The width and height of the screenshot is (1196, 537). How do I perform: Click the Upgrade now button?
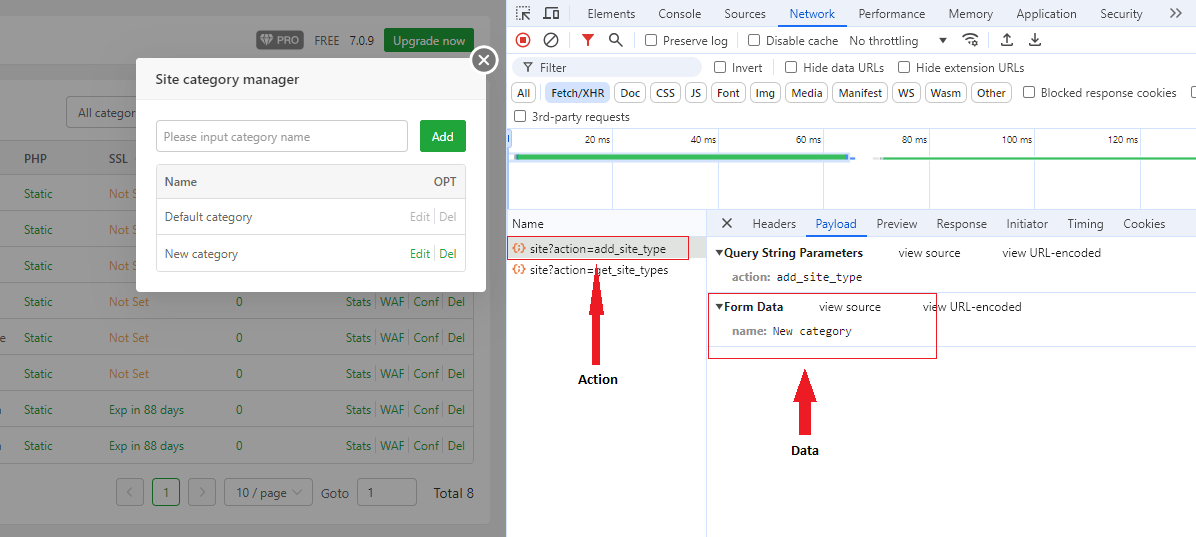pyautogui.click(x=429, y=40)
